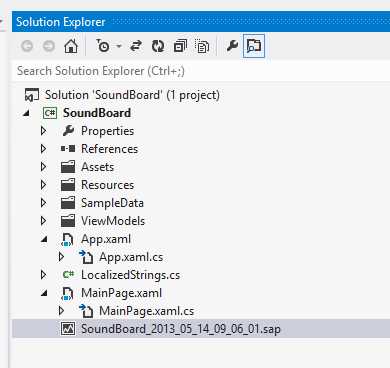
Task: Select the App.xaml.cs file
Action: click(131, 257)
